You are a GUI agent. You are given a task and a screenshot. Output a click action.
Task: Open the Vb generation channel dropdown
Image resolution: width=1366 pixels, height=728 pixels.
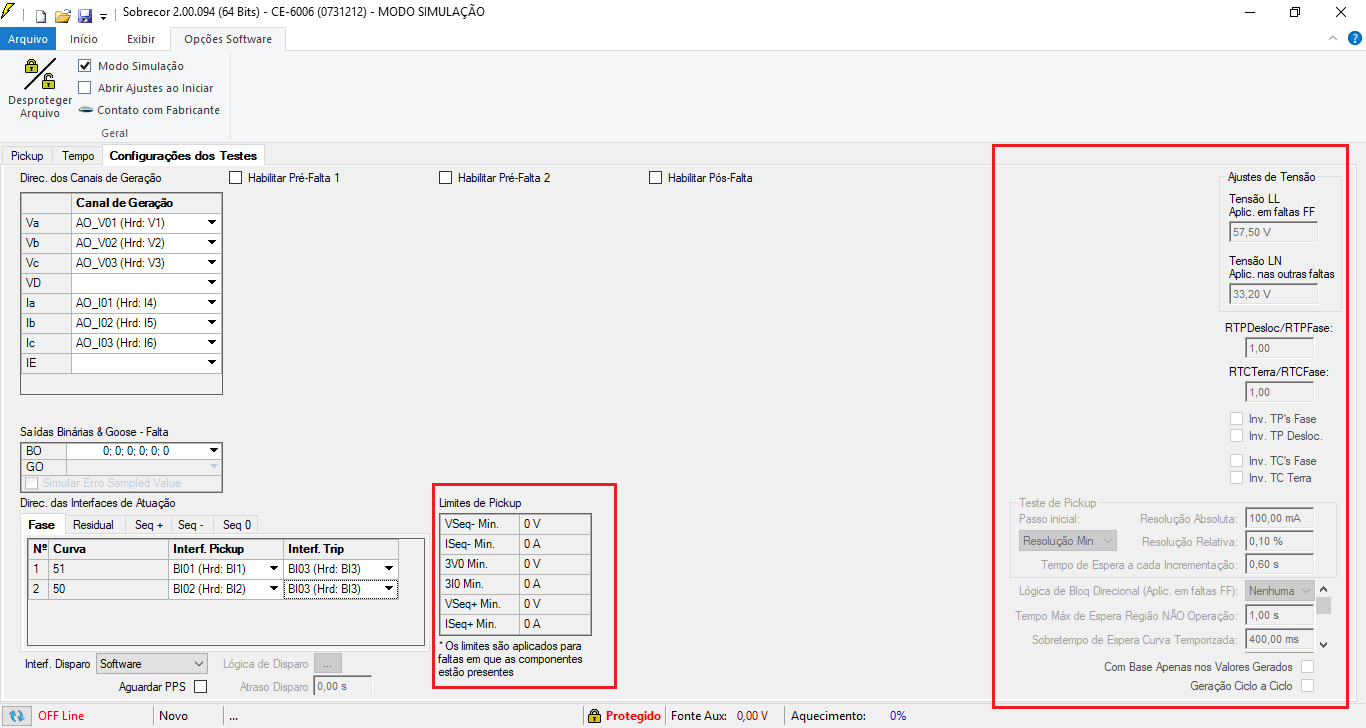pos(212,243)
